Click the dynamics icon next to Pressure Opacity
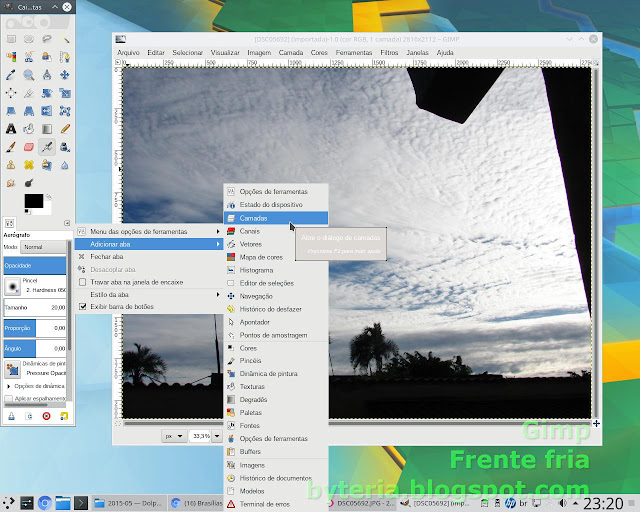The image size is (640, 512). [13, 370]
